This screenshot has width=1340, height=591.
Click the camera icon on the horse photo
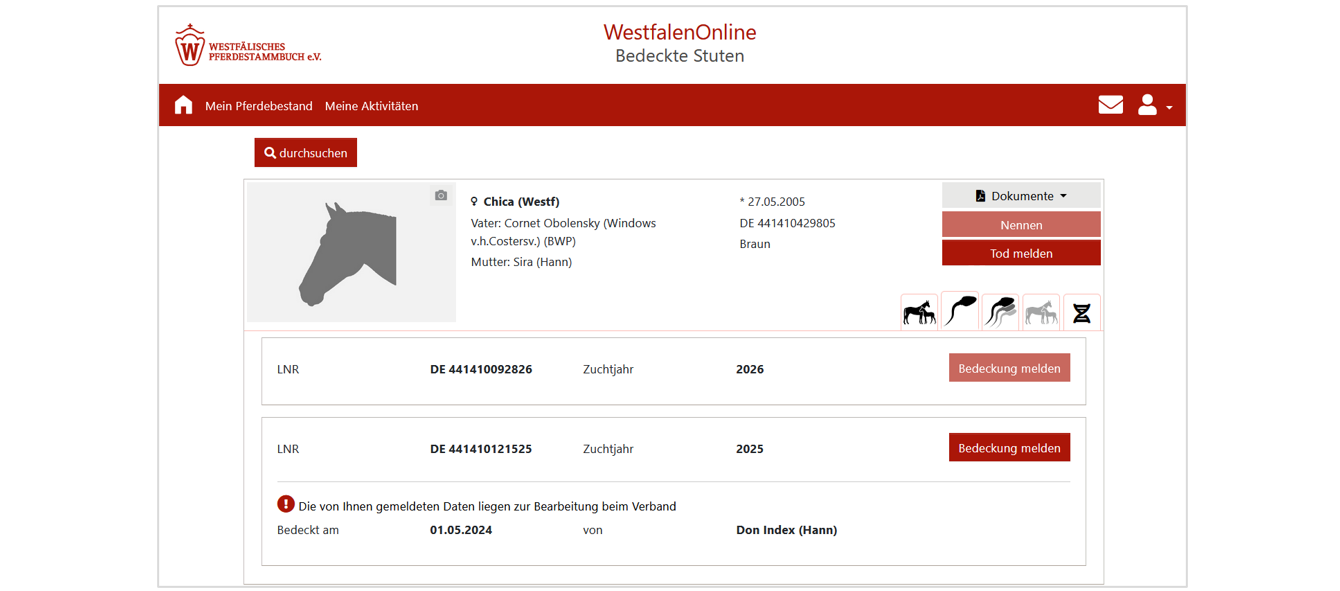pyautogui.click(x=441, y=195)
